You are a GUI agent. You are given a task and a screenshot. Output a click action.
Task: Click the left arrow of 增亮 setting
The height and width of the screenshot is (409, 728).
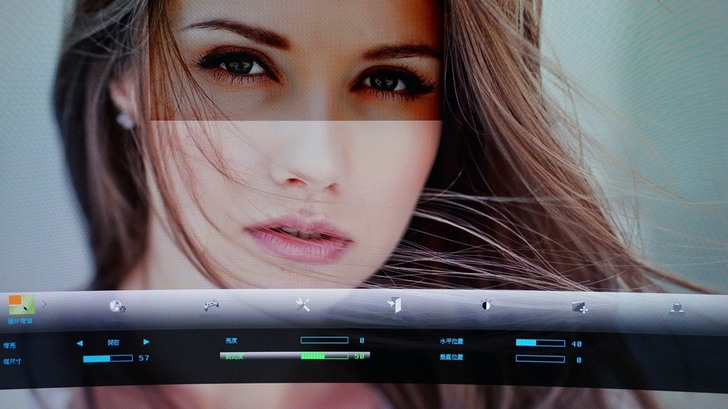(80, 343)
